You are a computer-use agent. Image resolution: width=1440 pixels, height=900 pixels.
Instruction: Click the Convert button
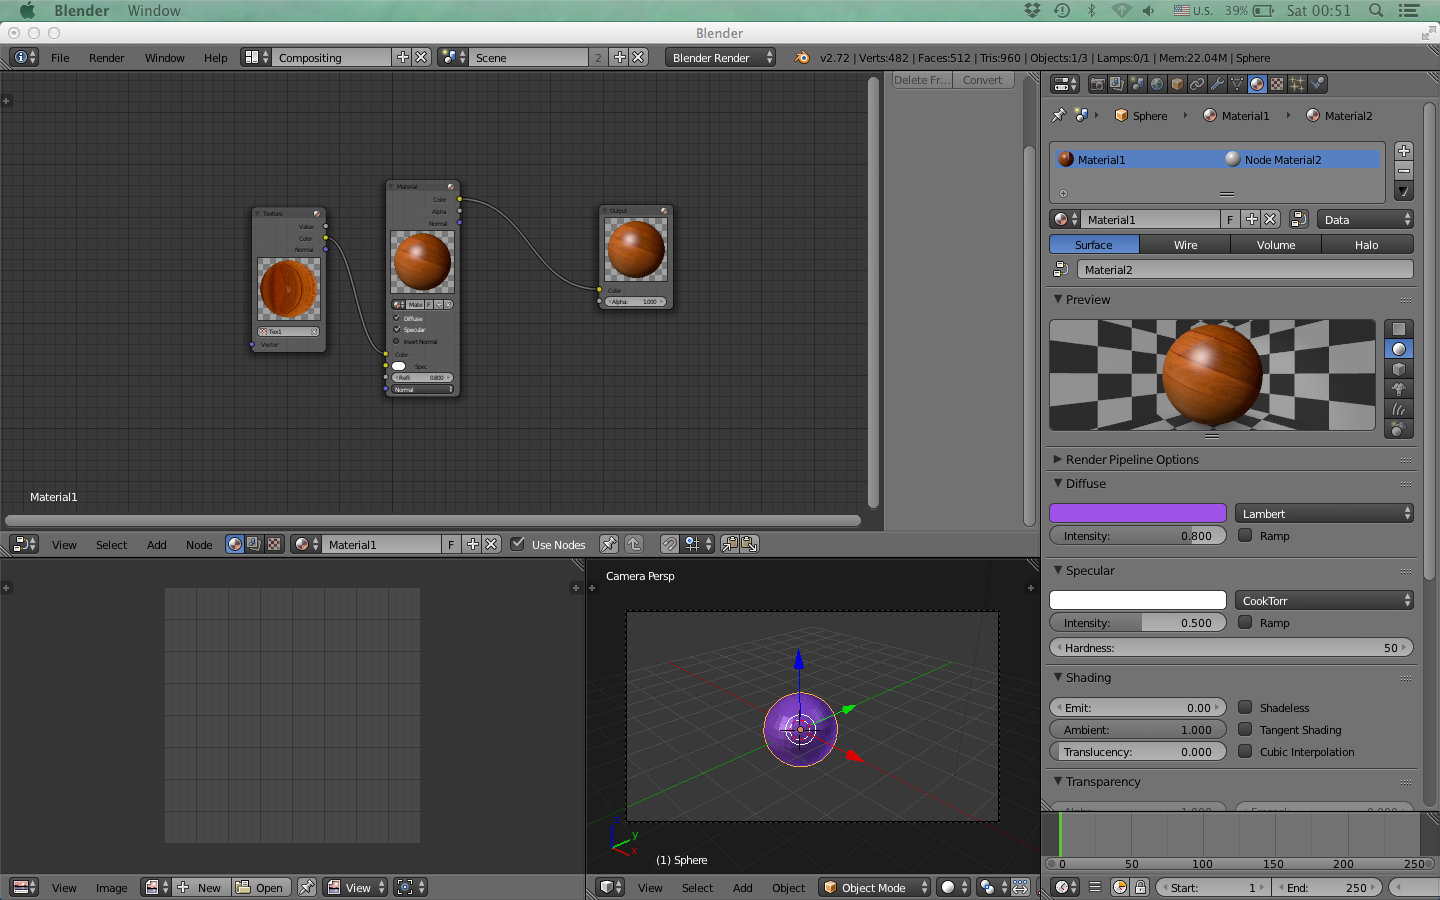(x=983, y=80)
